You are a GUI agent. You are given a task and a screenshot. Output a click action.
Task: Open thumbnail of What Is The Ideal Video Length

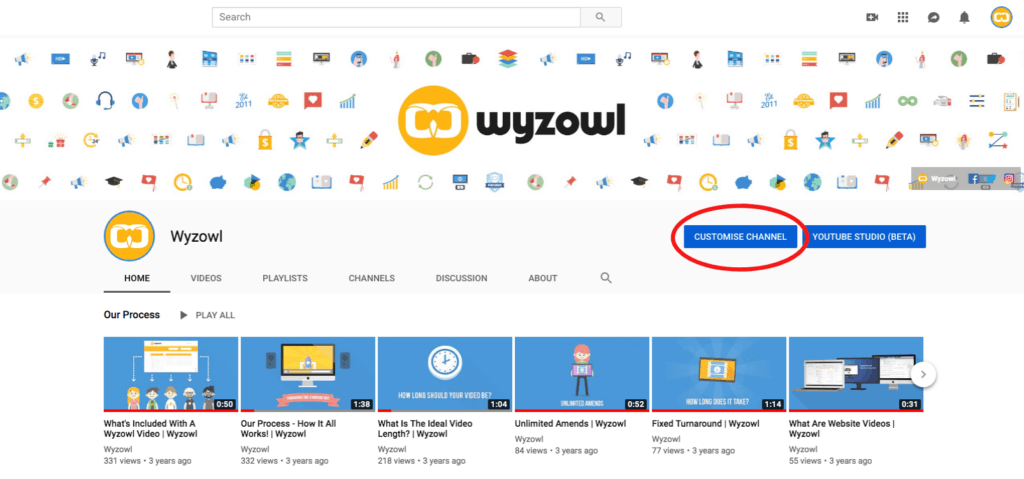(445, 374)
